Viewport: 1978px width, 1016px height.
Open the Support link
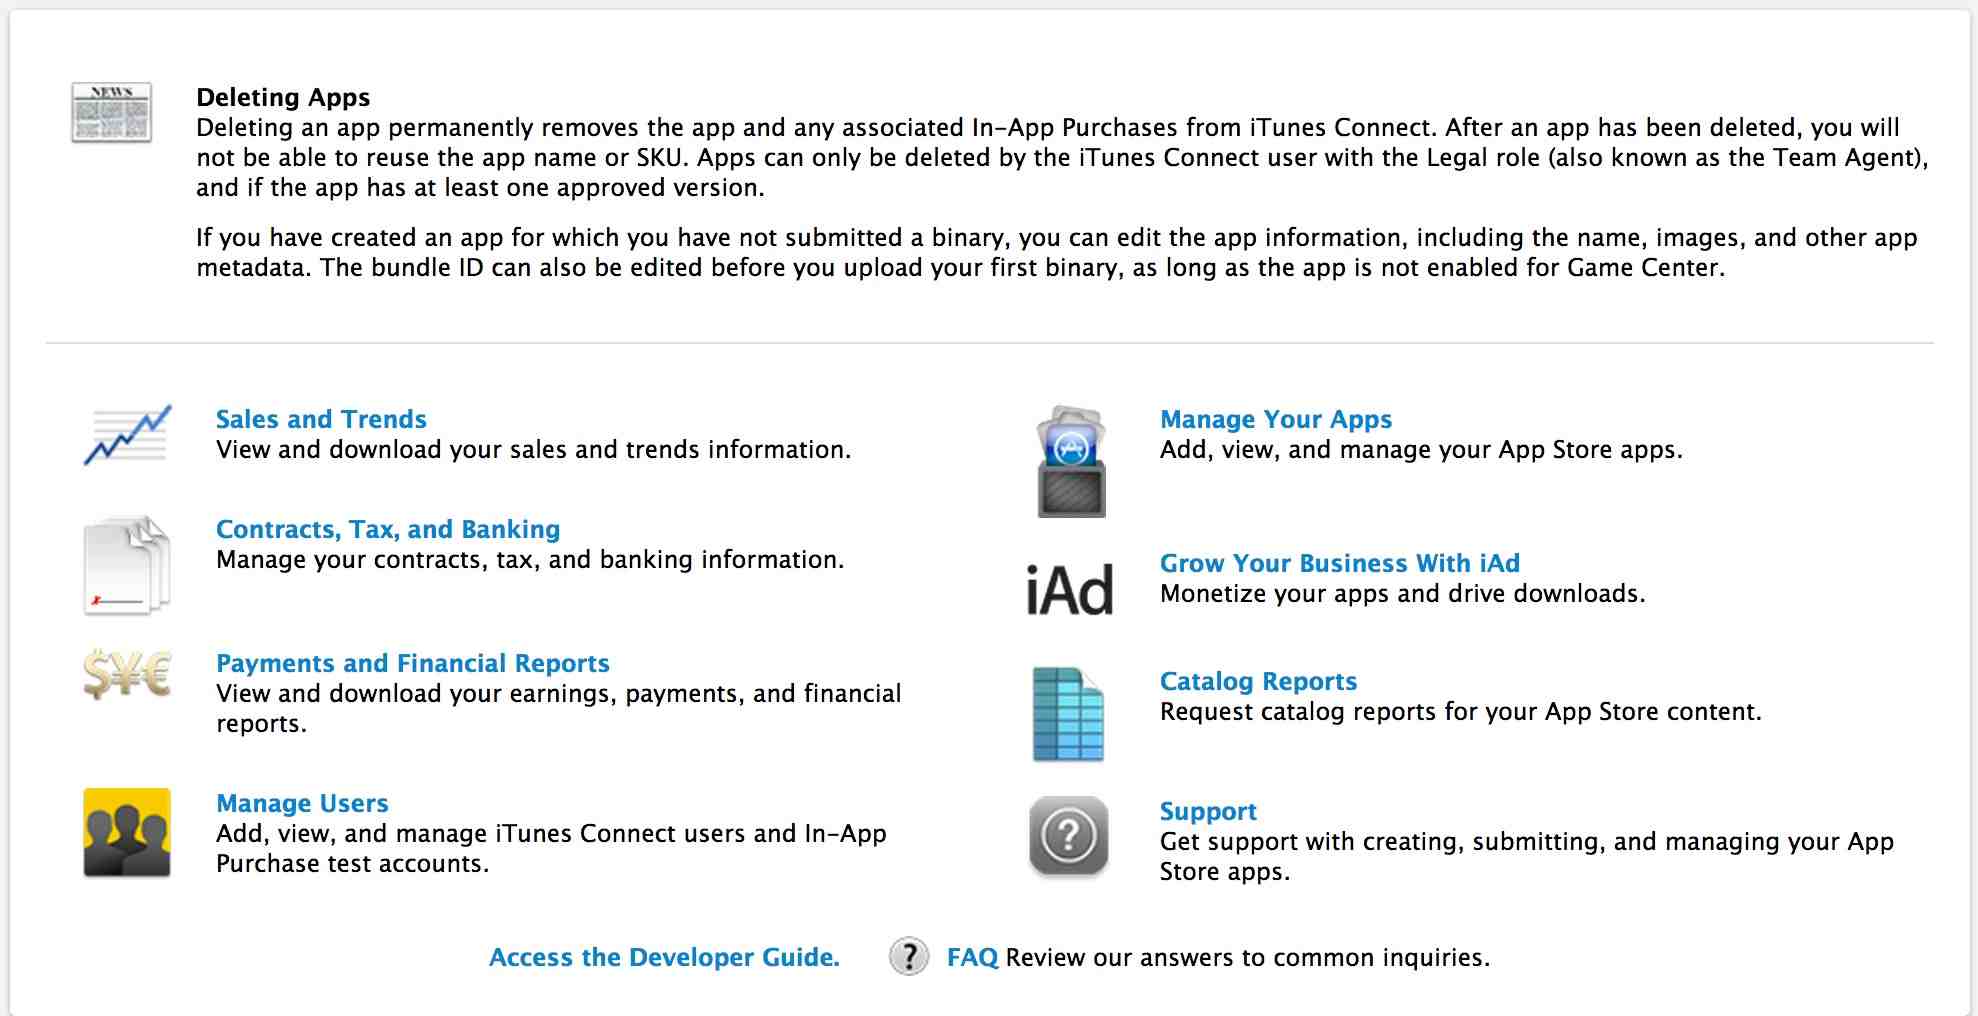(x=1208, y=811)
